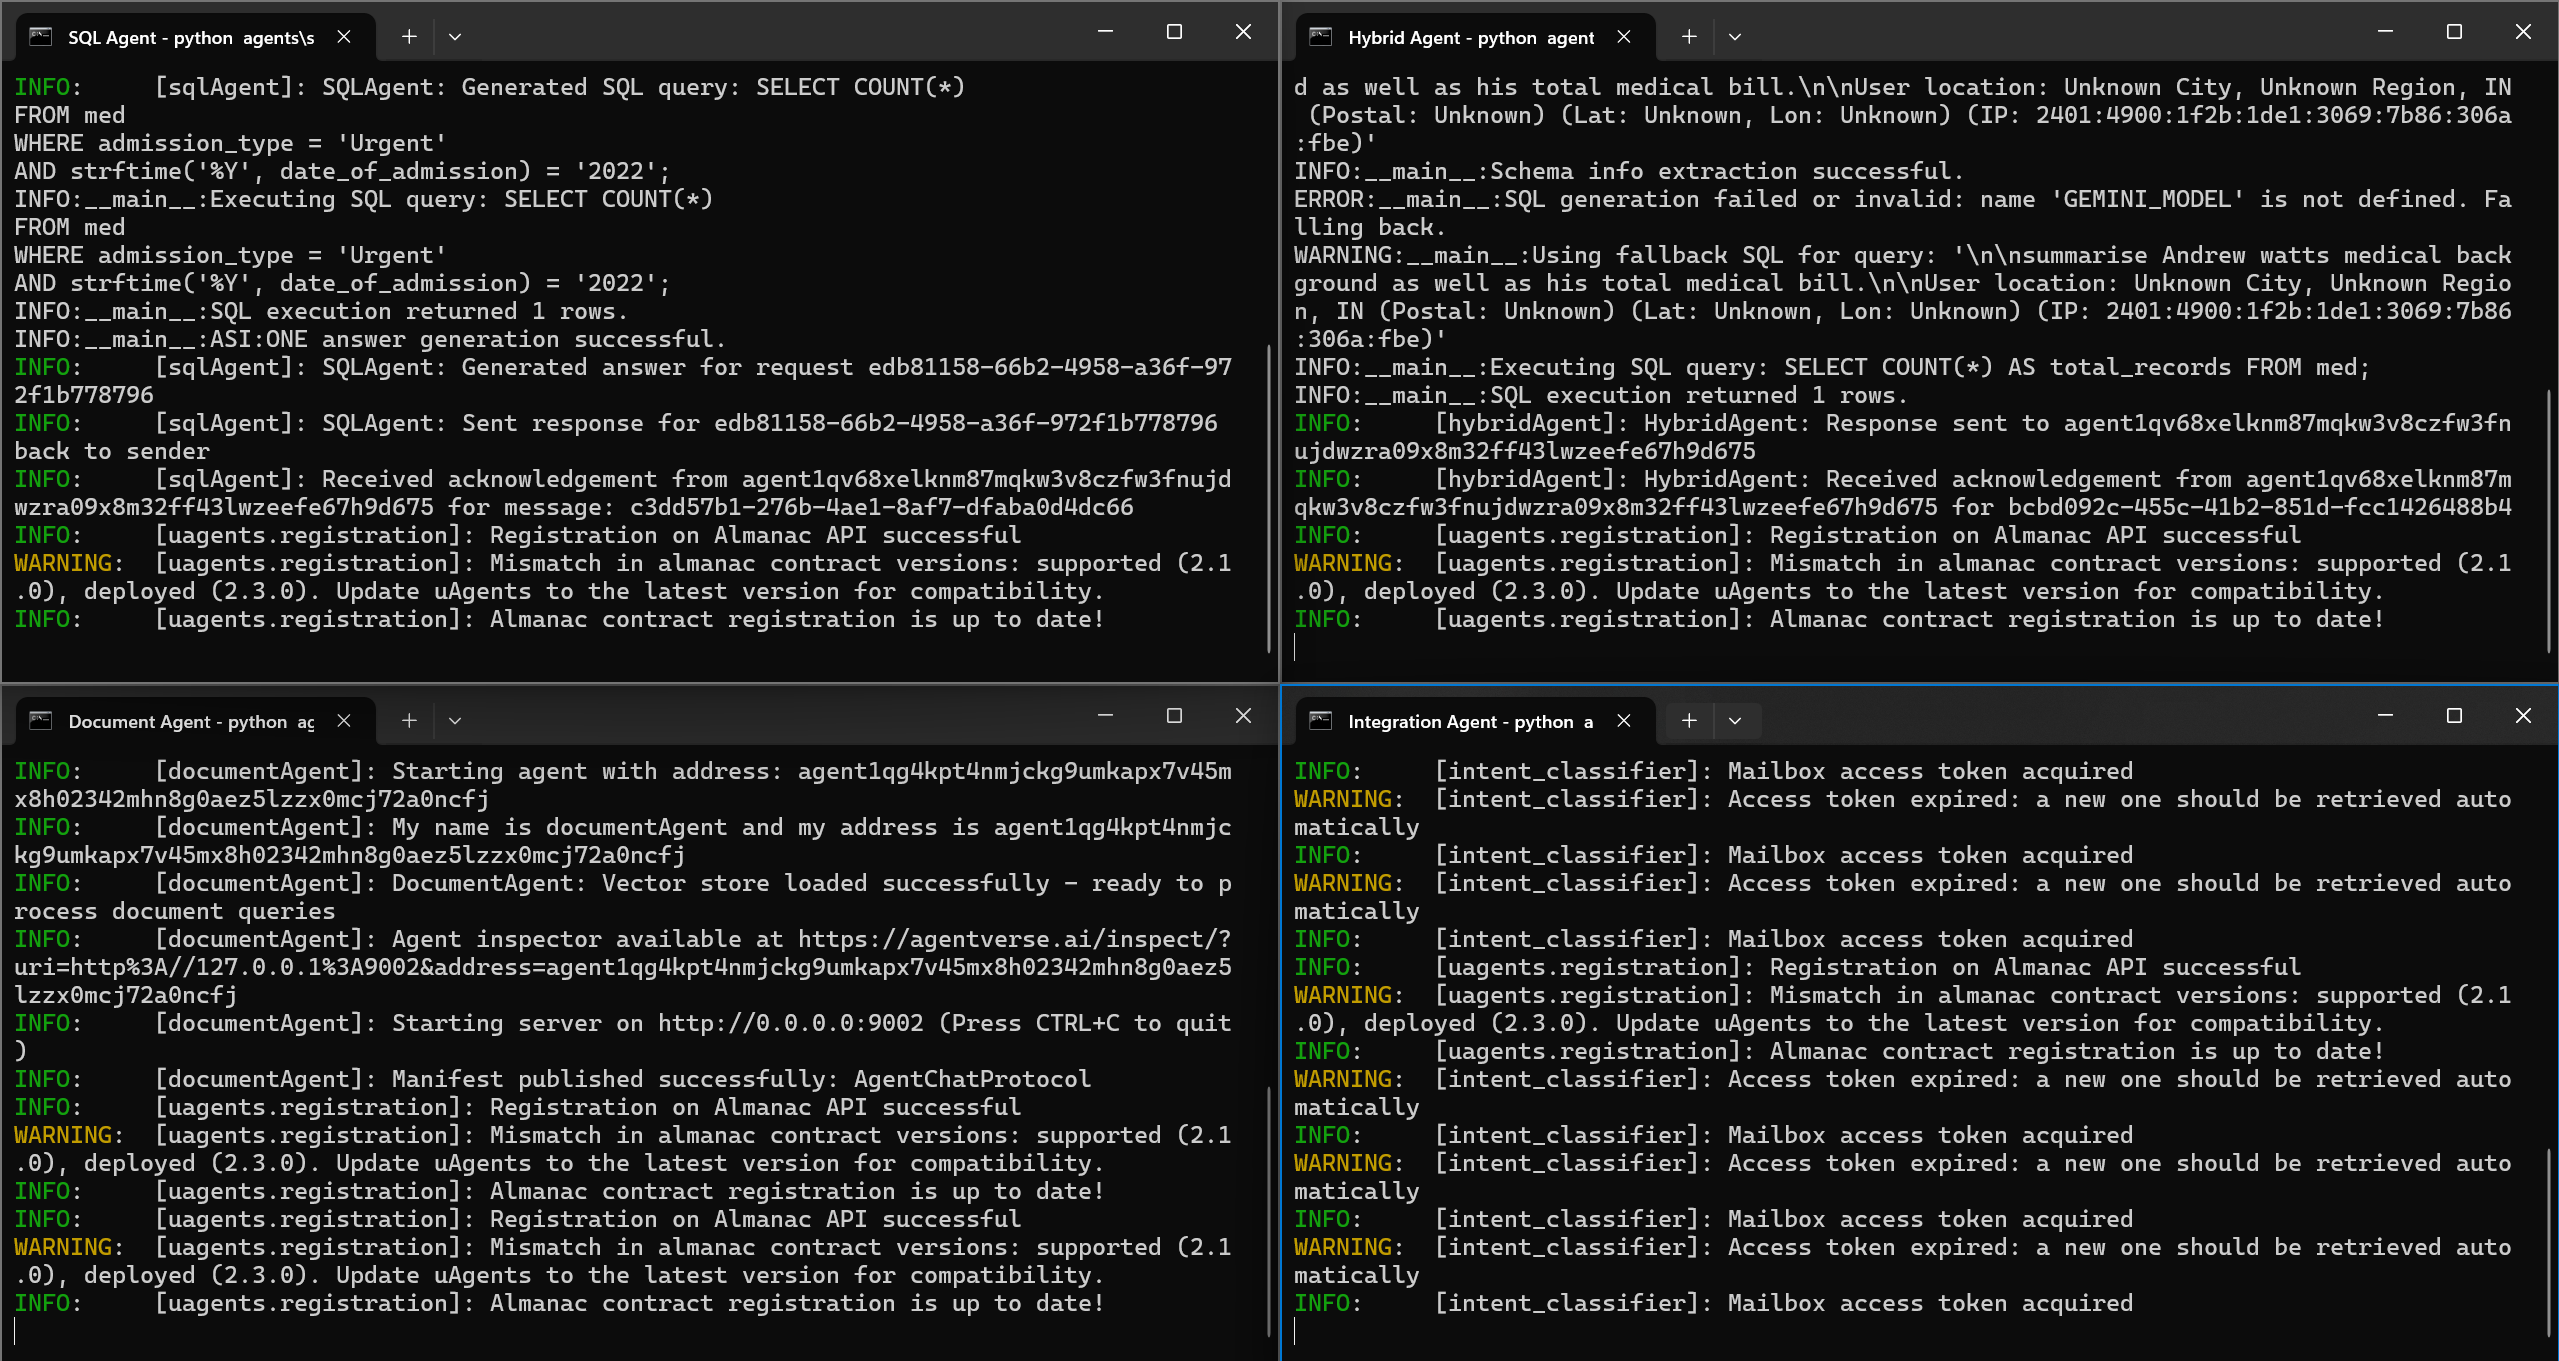Close the Hybrid Agent tab
This screenshot has width=2559, height=1361.
point(1624,37)
